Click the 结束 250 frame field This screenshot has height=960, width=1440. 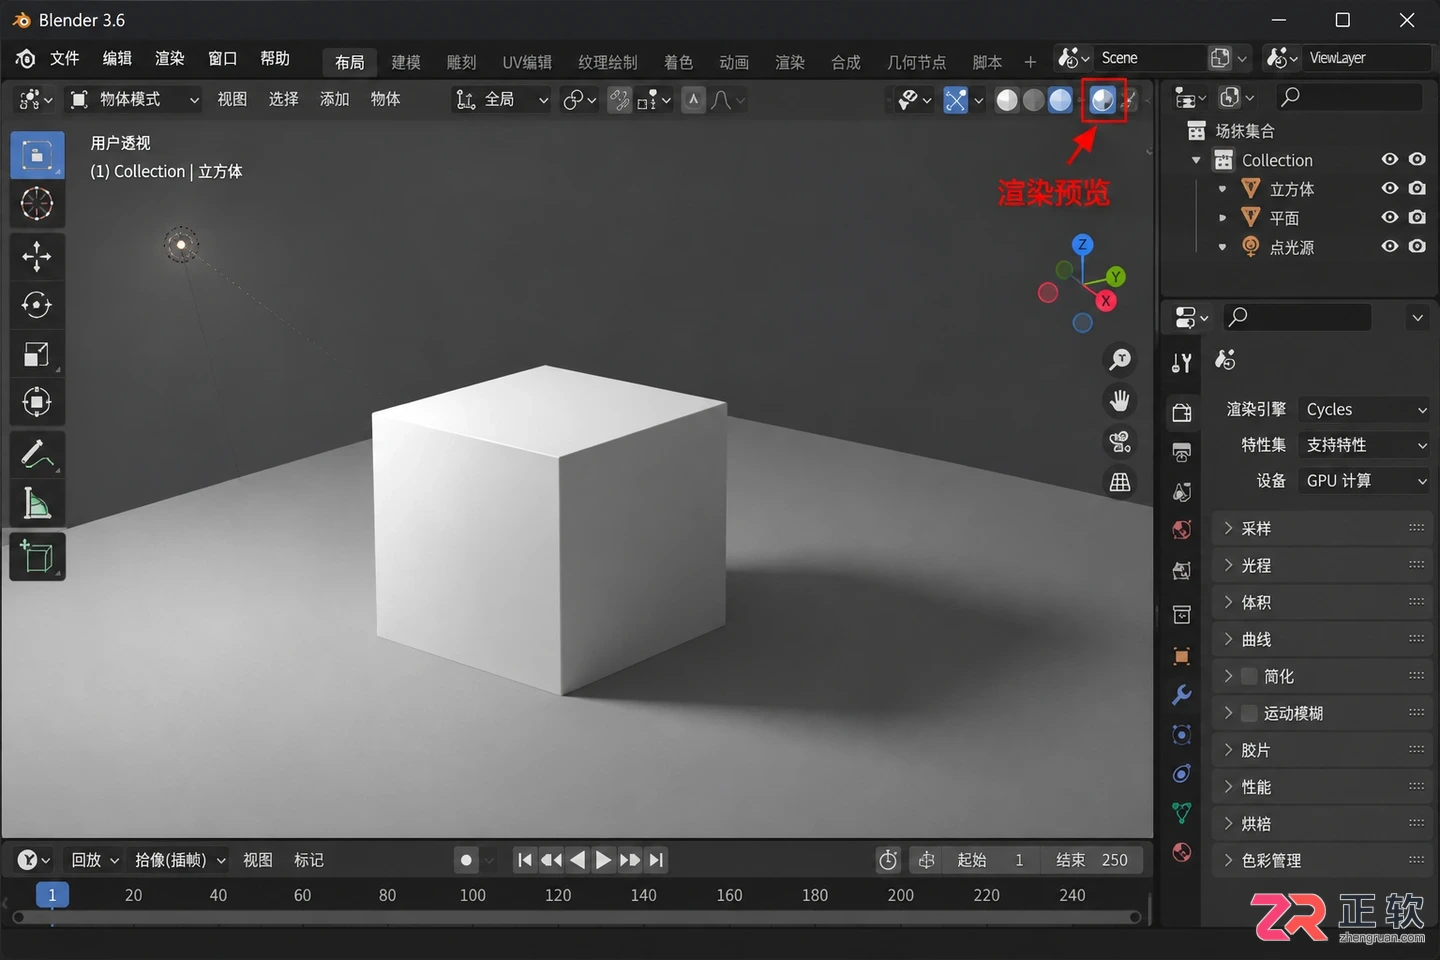click(x=1092, y=860)
